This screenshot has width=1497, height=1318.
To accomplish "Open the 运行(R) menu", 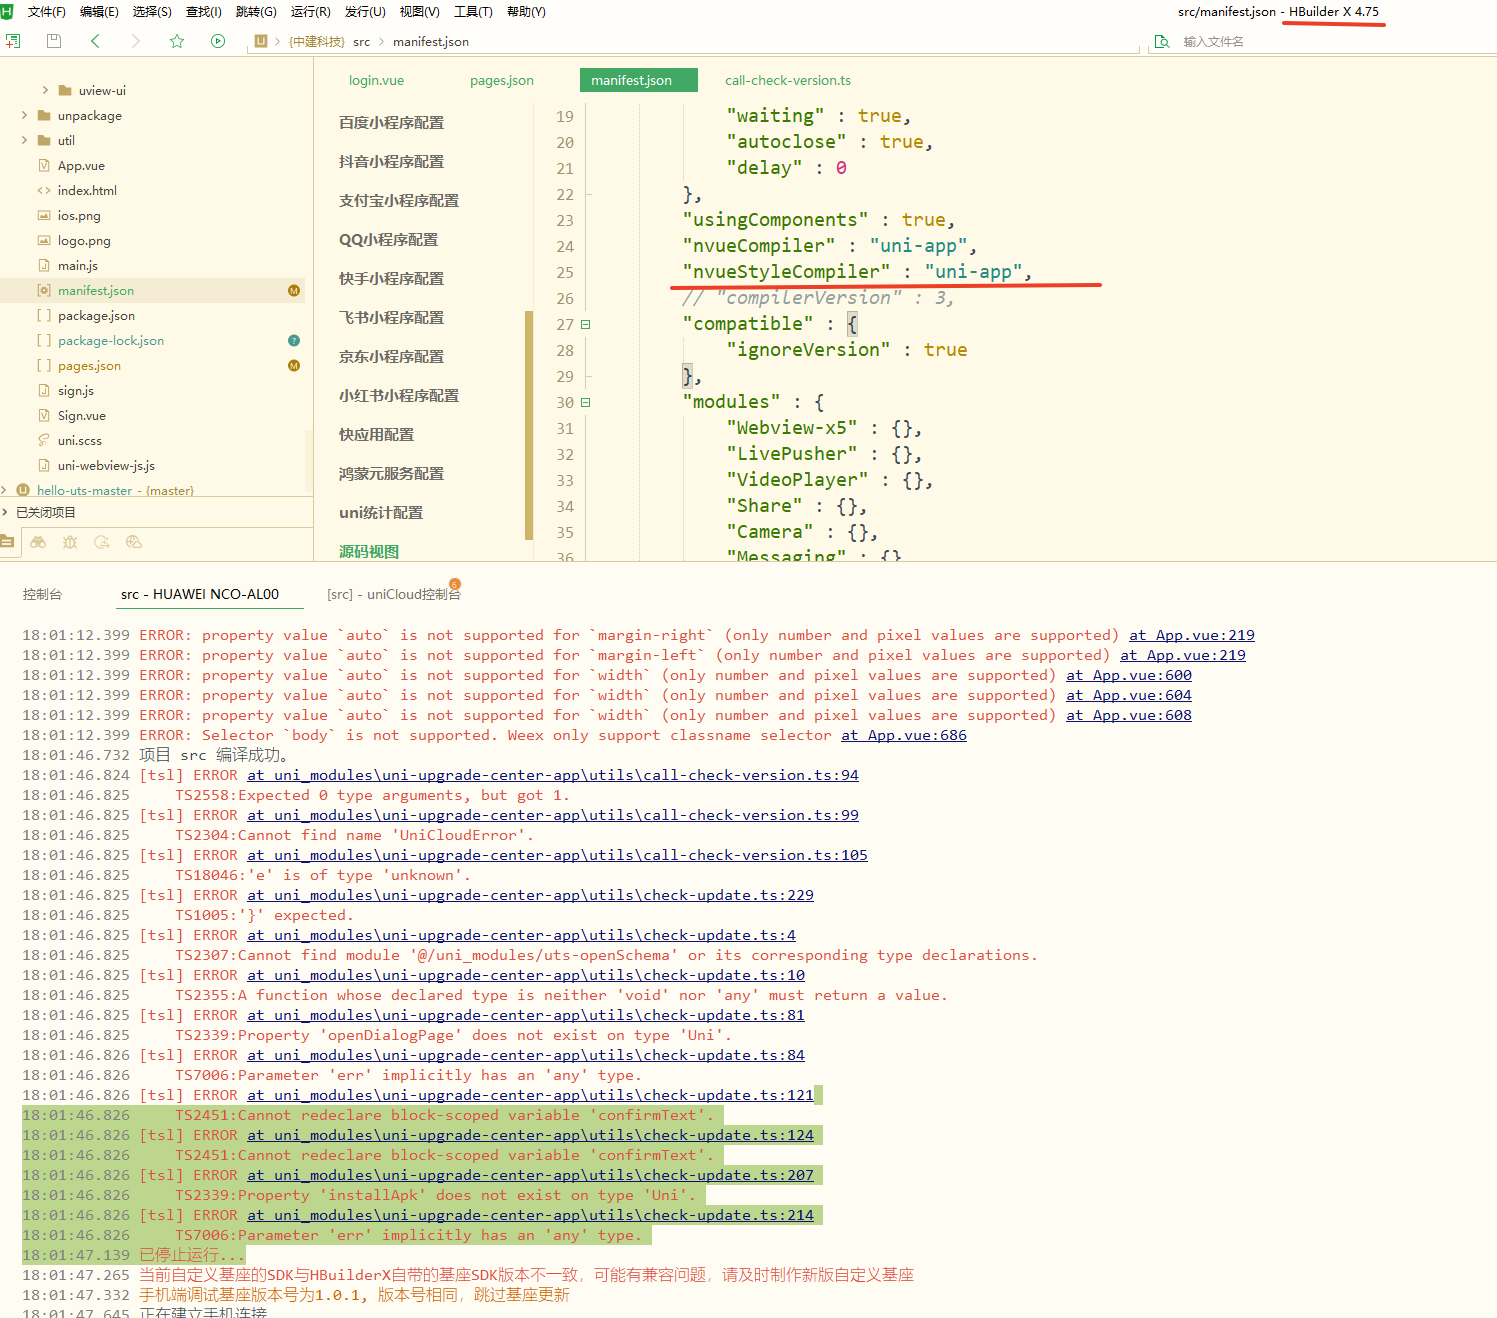I will pos(311,12).
